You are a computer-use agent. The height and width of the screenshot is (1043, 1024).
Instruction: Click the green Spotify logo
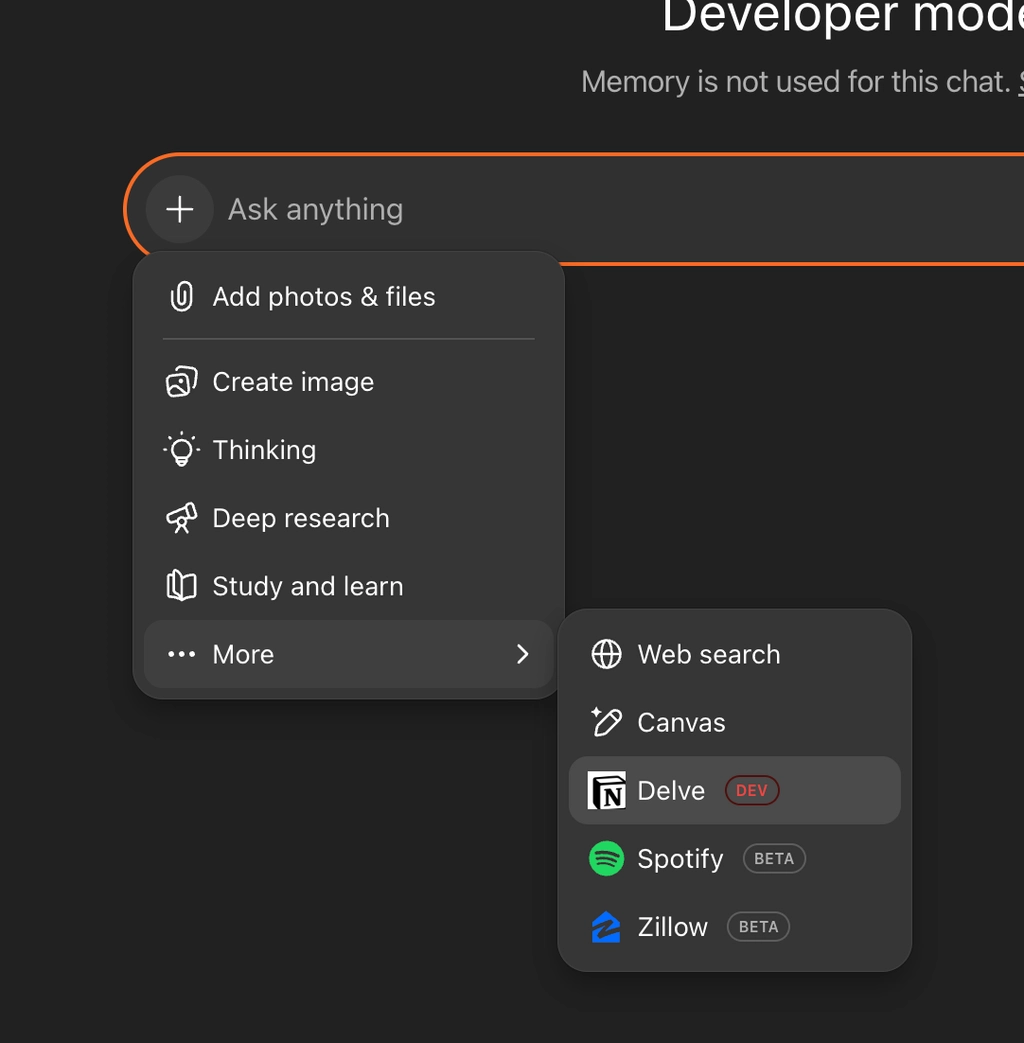(x=606, y=858)
